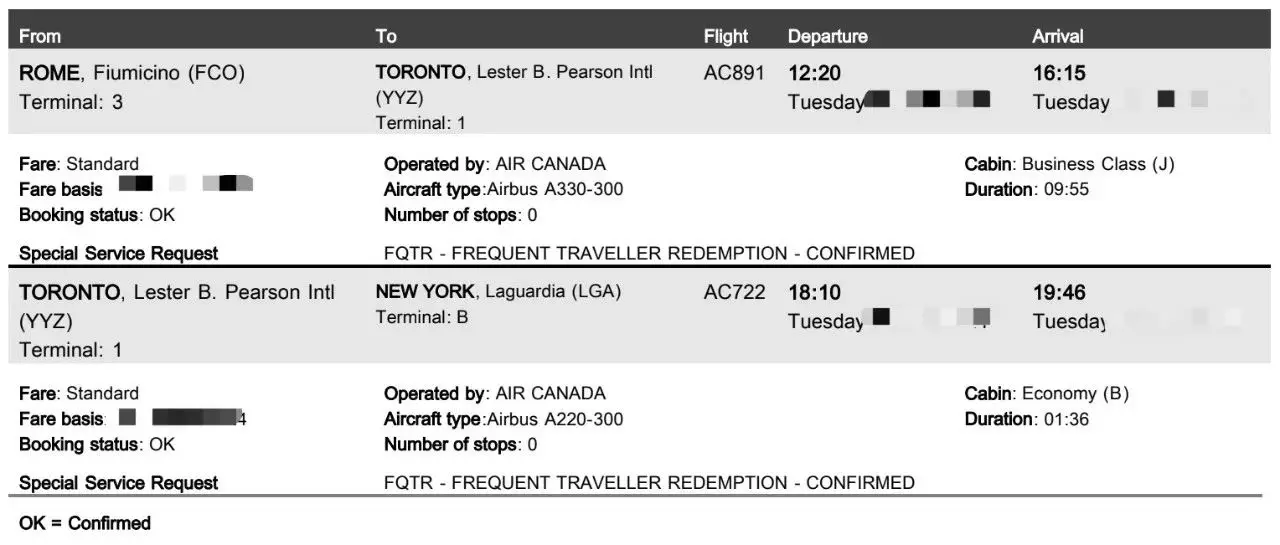The width and height of the screenshot is (1280, 545).
Task: Select the Flight column header
Action: pos(726,36)
